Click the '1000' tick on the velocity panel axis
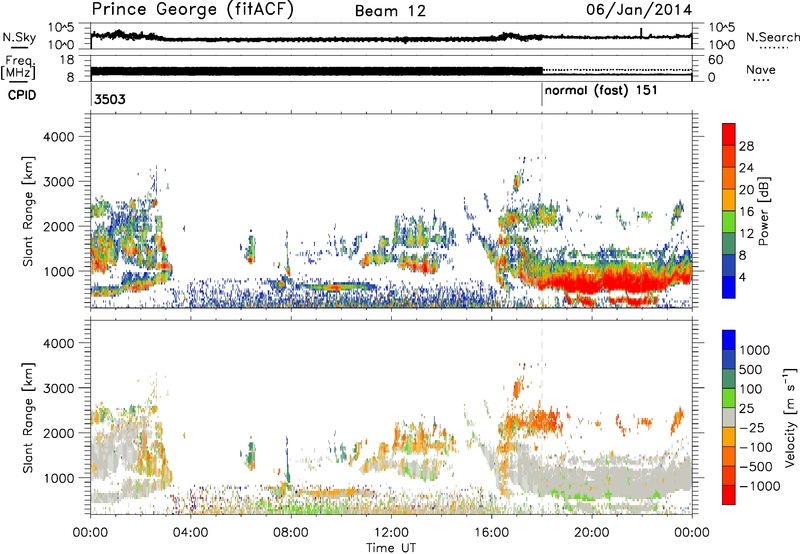800x554 pixels. coord(59,478)
